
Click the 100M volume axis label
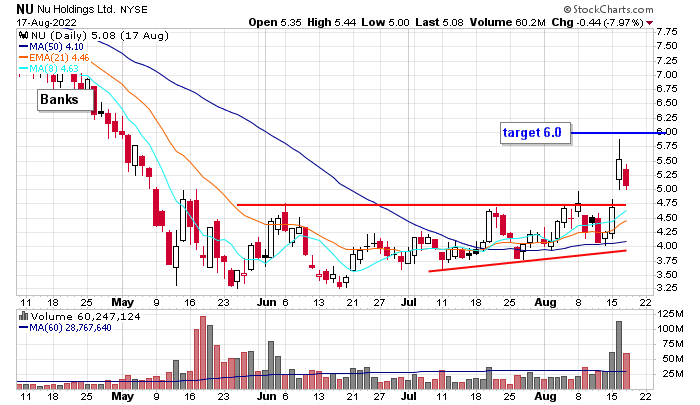click(x=670, y=329)
